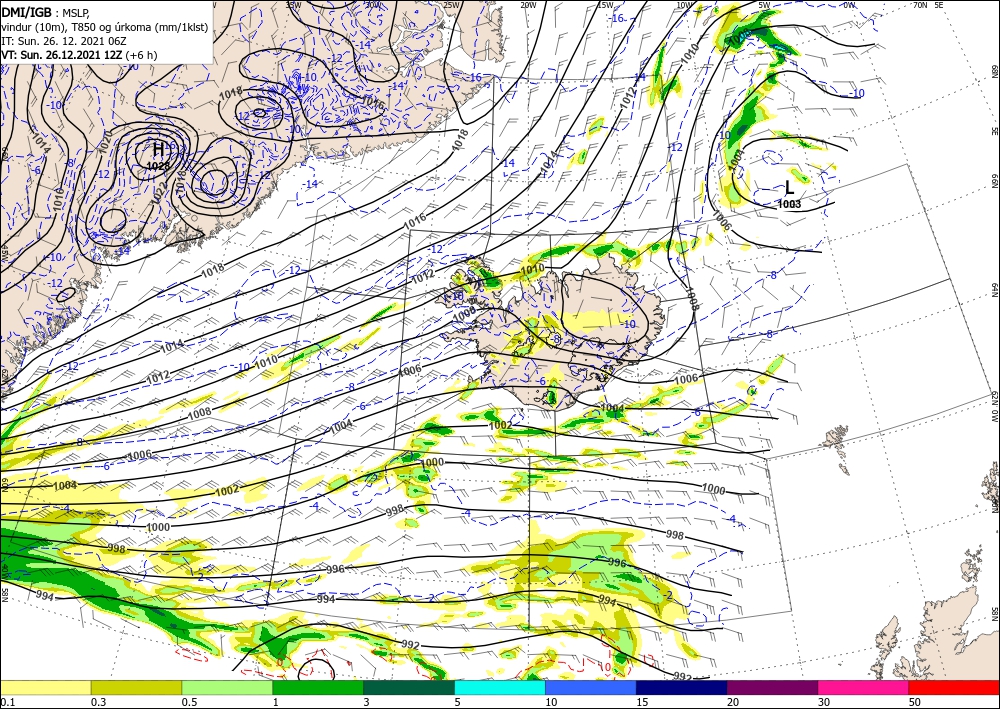1000x709 pixels.
Task: Click the 'IT: Sun. 26. 12. 2021 06Z' line
Action: [64, 41]
